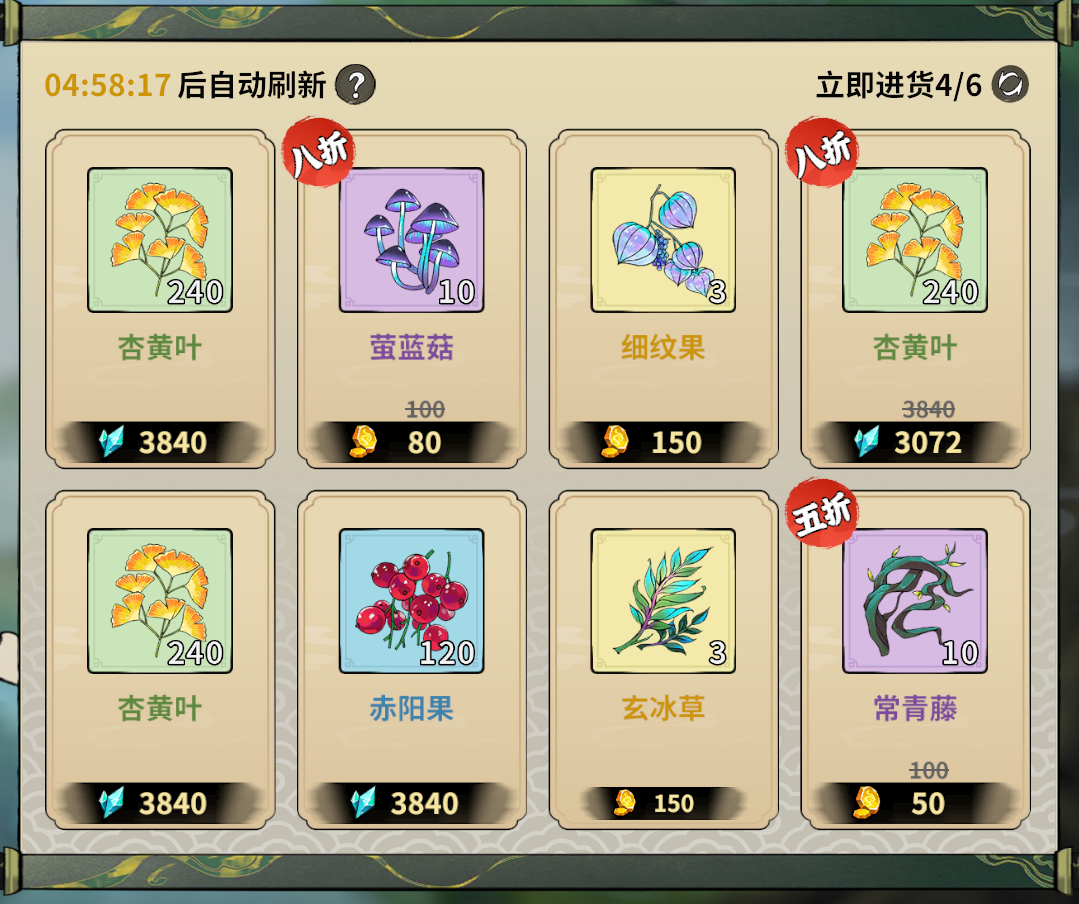1079x904 pixels.
Task: Click the second-row 杏黄叶 ginkgo icon
Action: click(x=160, y=601)
